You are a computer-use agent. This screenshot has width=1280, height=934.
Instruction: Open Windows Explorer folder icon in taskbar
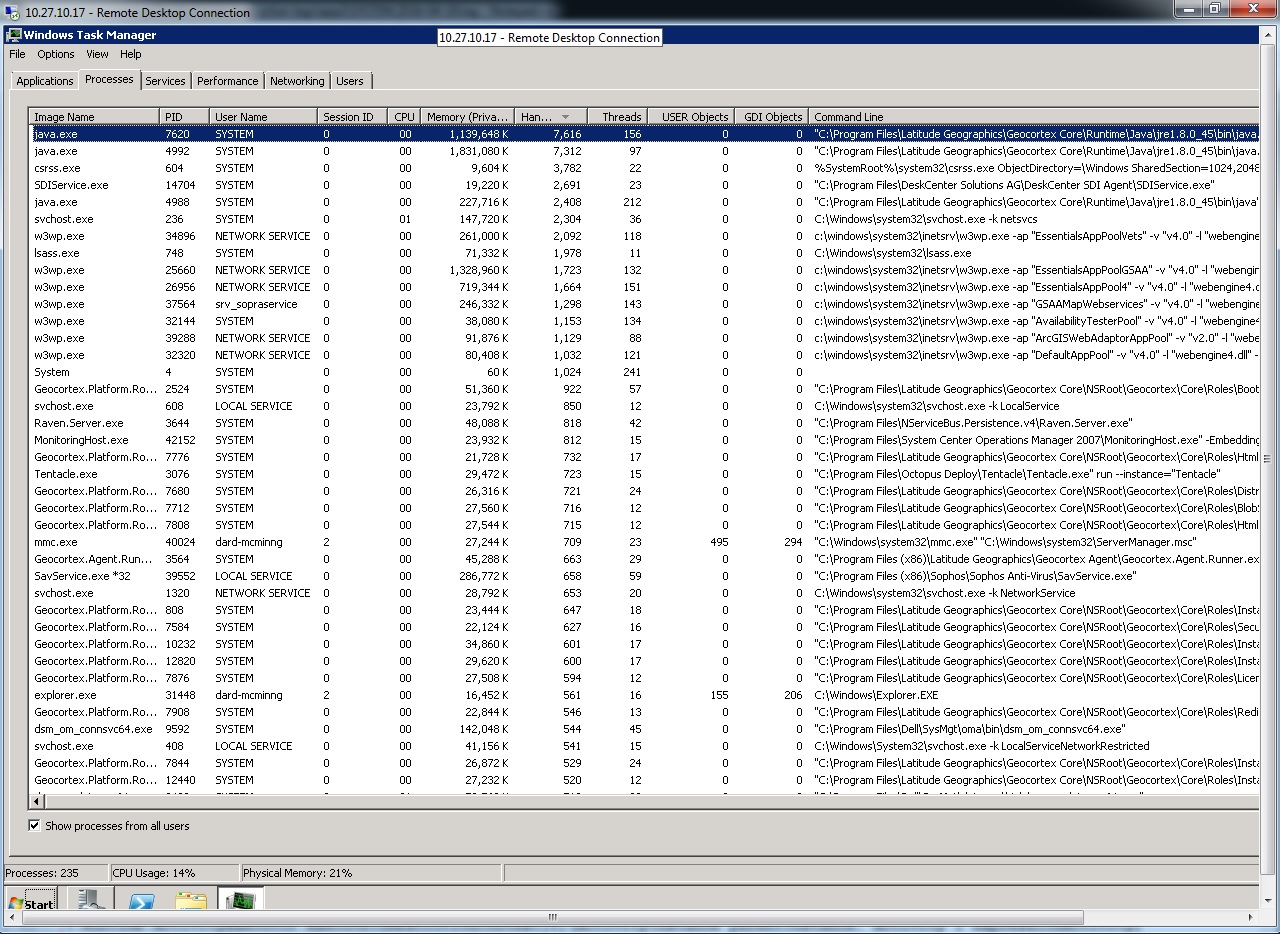(x=191, y=901)
